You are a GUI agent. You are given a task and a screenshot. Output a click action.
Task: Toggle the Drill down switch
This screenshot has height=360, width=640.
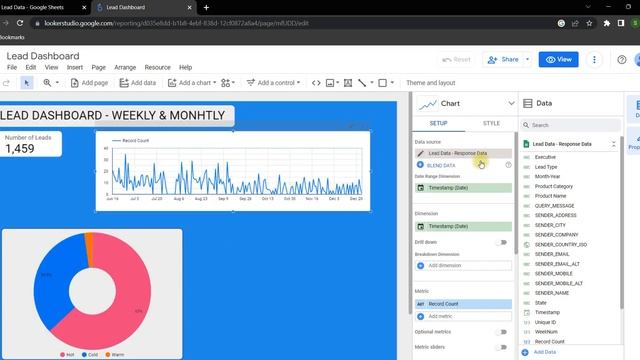click(x=502, y=242)
